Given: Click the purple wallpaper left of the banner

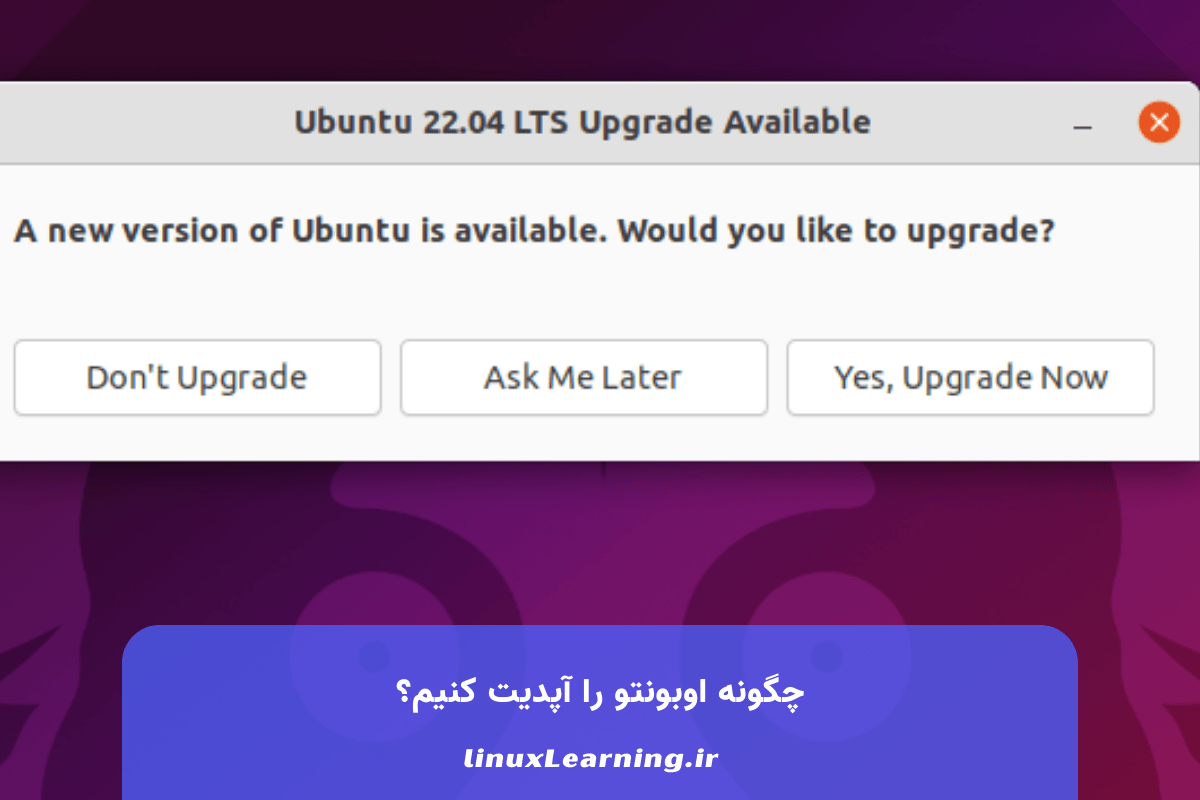Looking at the screenshot, I should [x=60, y=700].
